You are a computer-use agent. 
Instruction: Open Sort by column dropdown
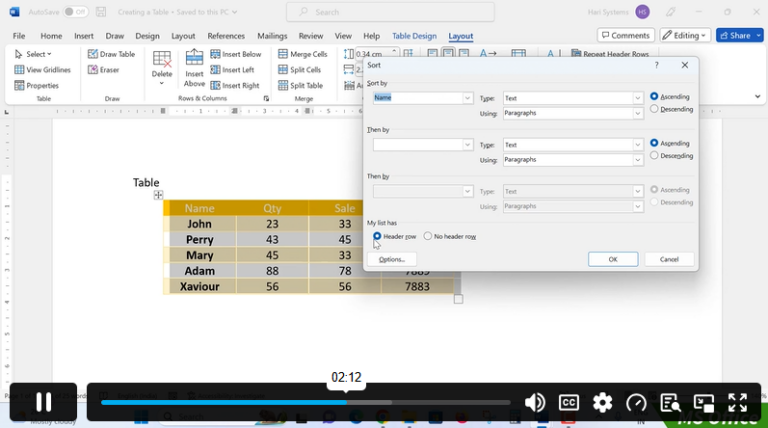467,98
